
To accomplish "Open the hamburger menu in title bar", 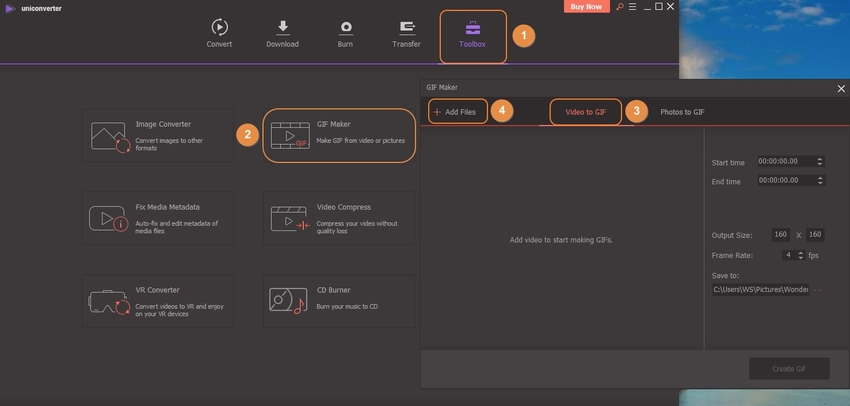I will point(633,7).
